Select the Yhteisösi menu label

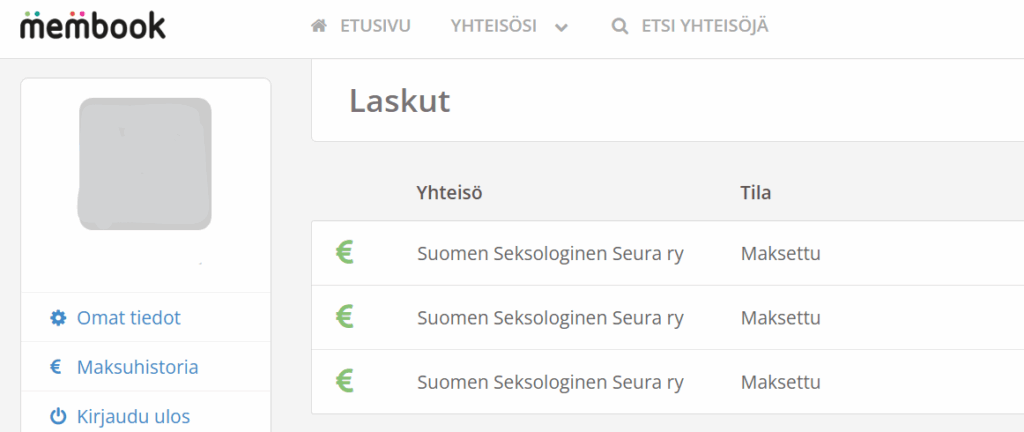pos(494,27)
